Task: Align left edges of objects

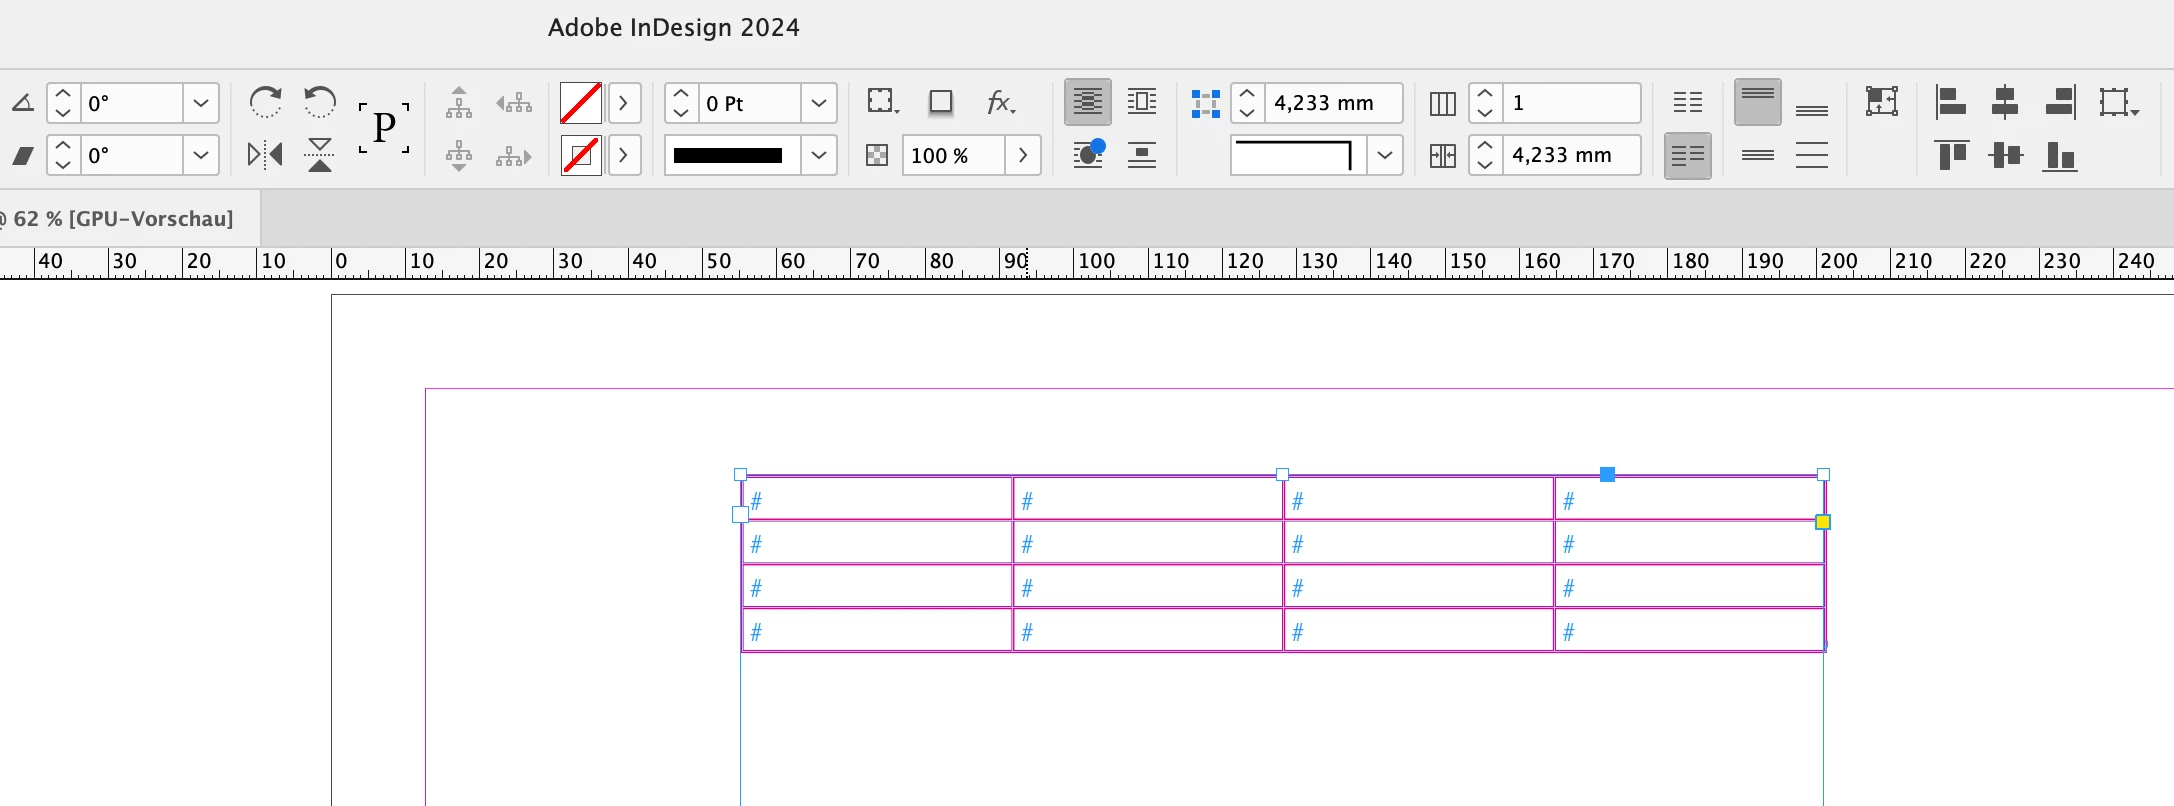Action: pos(1950,102)
